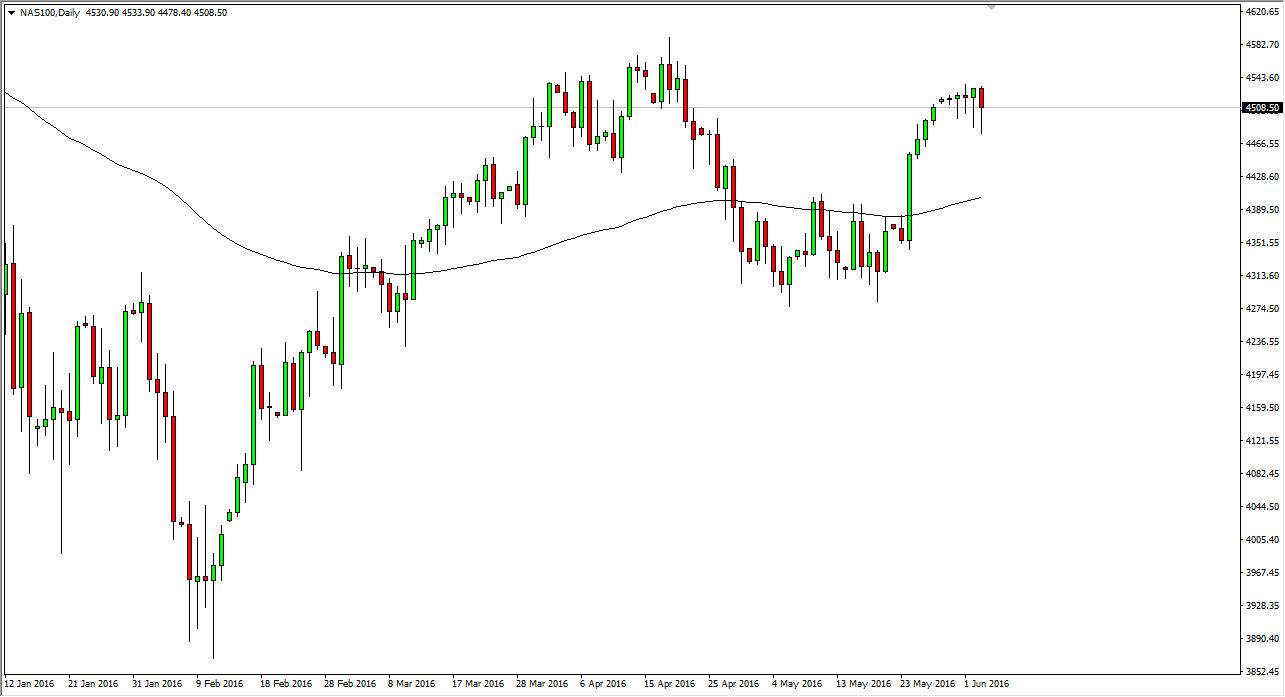Select the last red candlestick at chart's right end
Screen dimensions: 1285x697
tap(982, 98)
